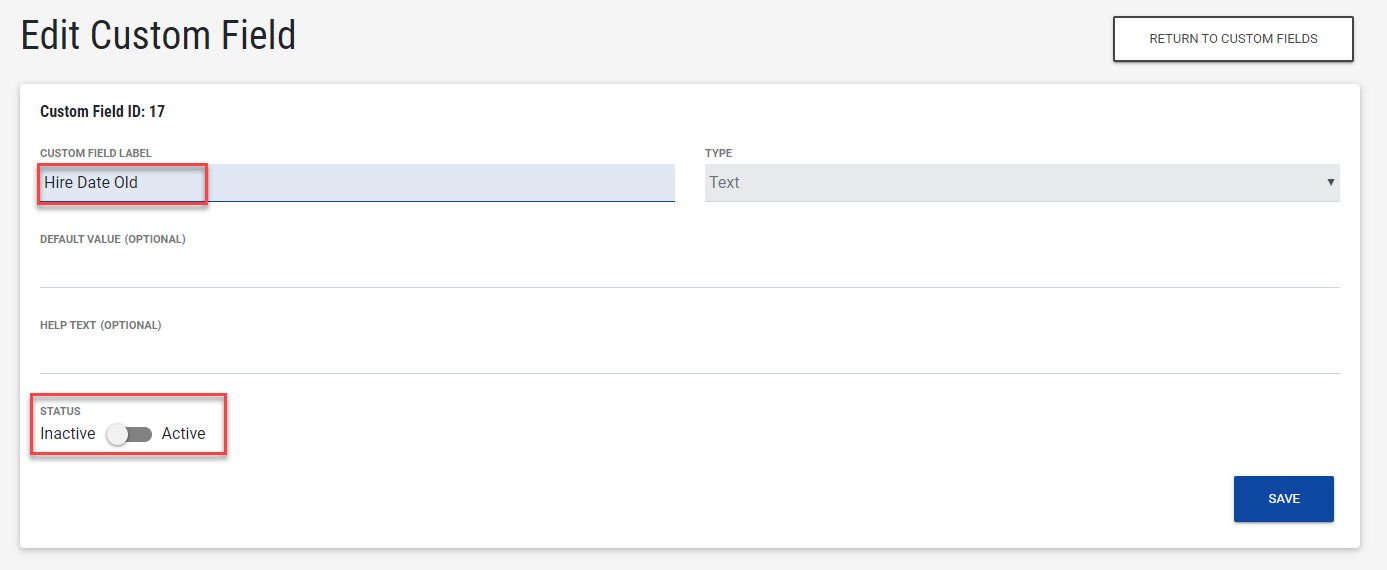Click the STATUS section label
Screen dimensions: 1387x570
[x=60, y=411]
